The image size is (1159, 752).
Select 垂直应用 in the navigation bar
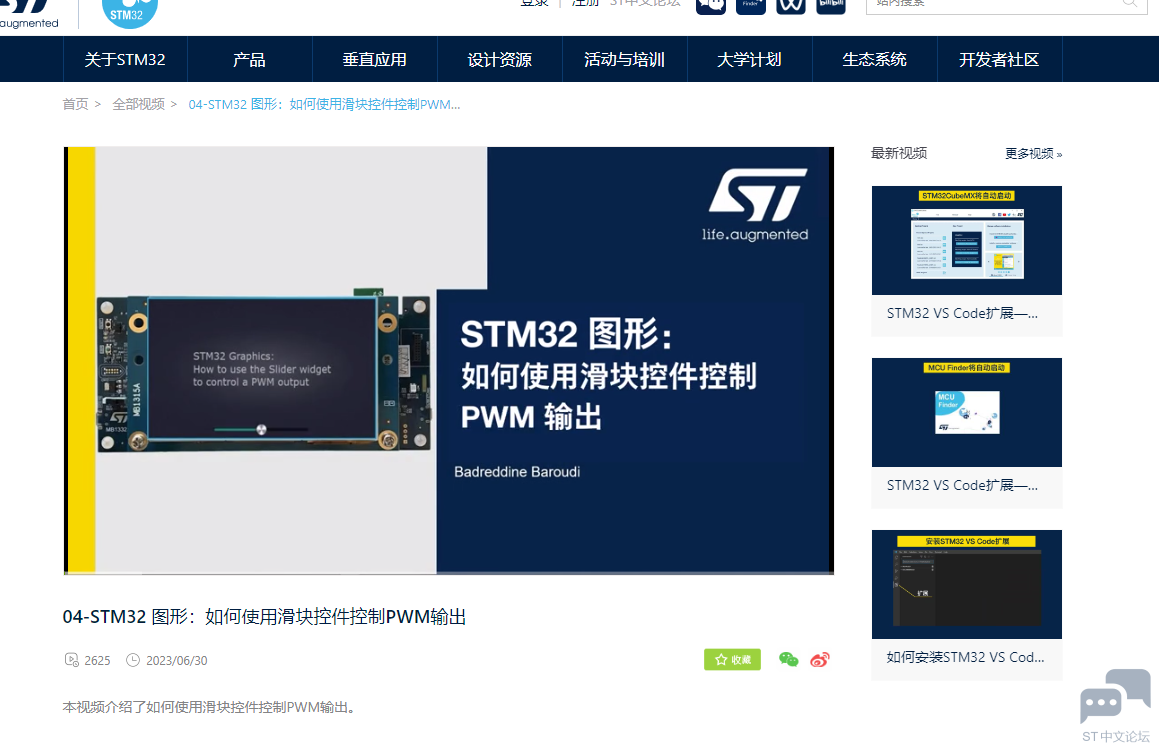click(374, 59)
